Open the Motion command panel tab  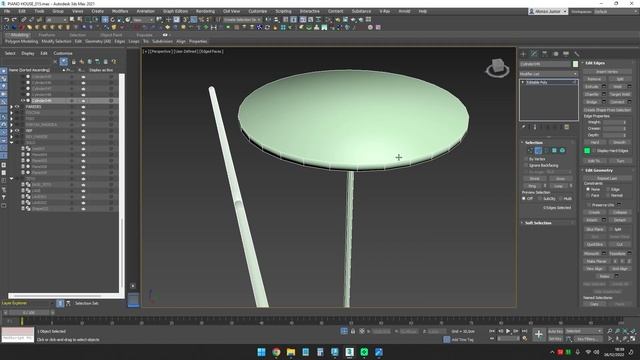555,53
